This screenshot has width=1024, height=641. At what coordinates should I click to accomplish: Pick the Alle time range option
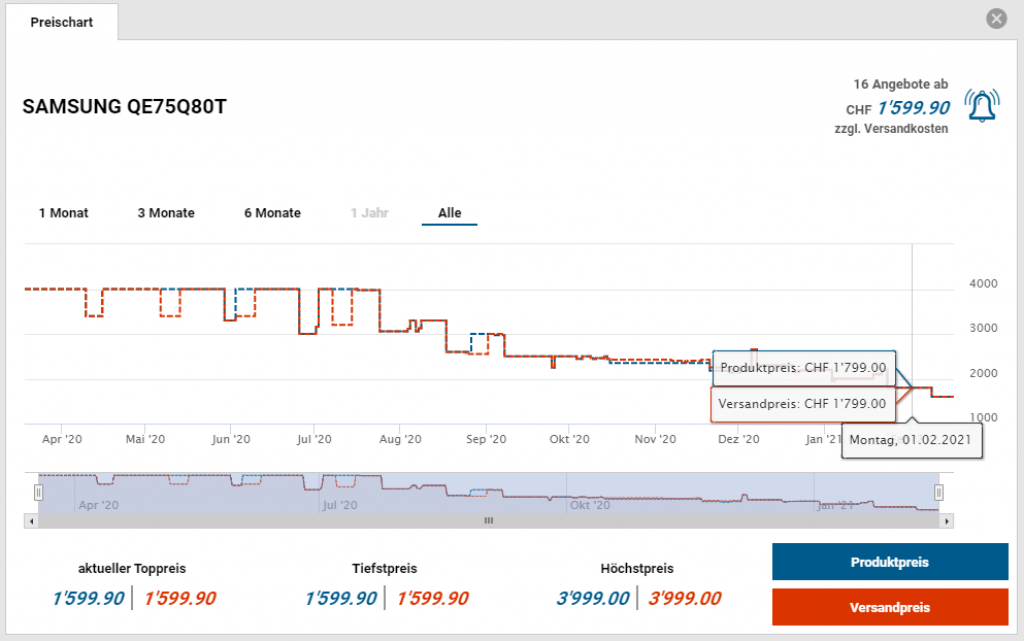tap(449, 213)
